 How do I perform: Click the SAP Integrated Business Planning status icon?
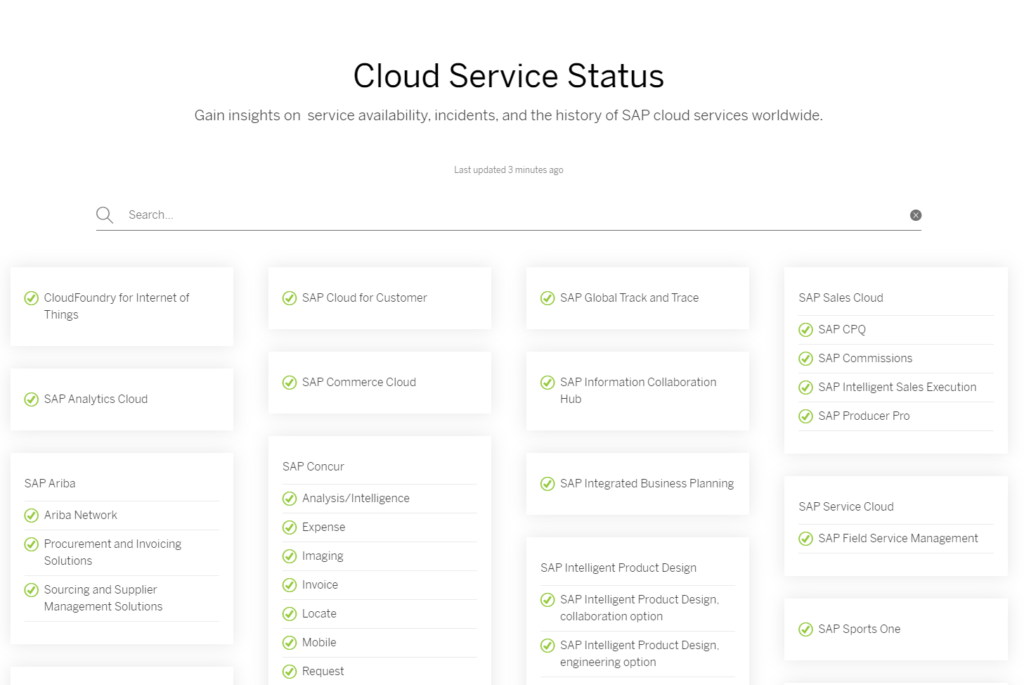[547, 484]
